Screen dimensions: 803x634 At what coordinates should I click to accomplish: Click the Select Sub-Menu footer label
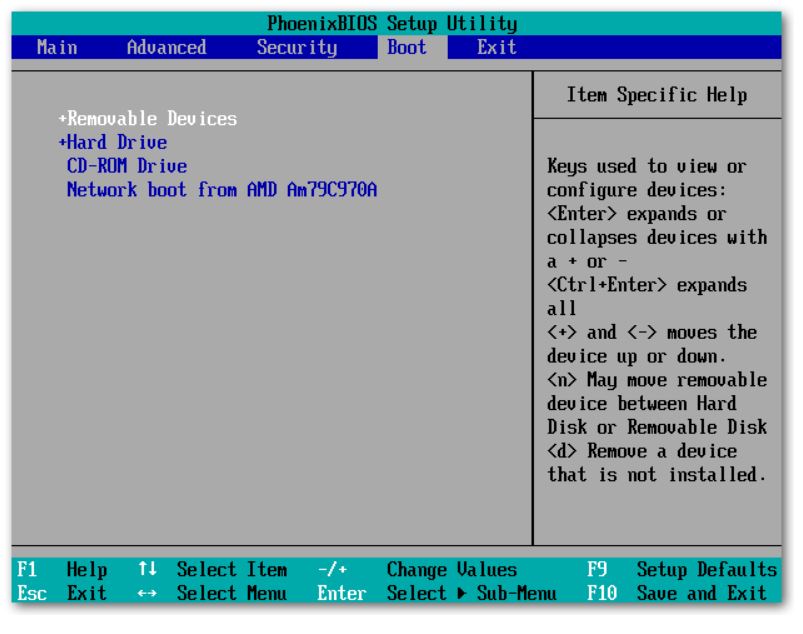(x=472, y=593)
